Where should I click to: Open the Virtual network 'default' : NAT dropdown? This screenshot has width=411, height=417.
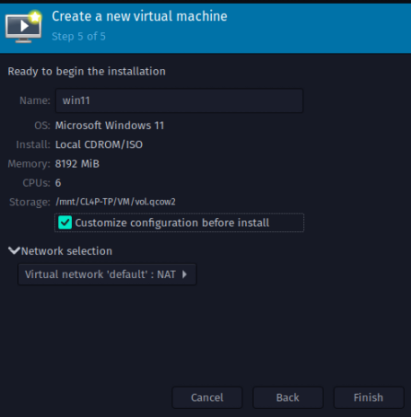coord(107,274)
